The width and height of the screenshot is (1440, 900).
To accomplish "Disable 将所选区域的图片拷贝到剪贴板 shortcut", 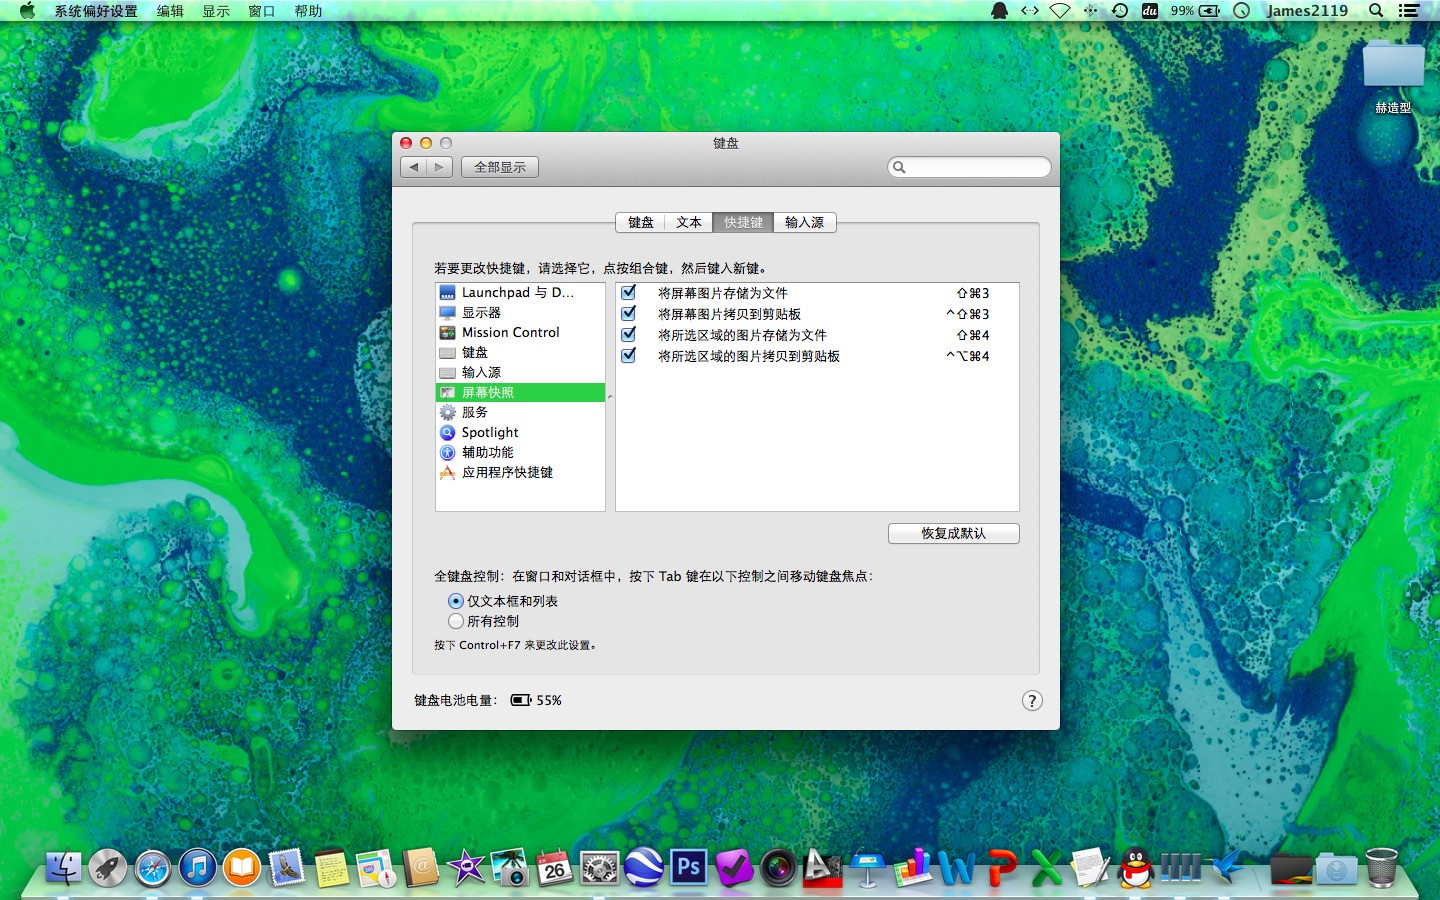I will click(628, 355).
